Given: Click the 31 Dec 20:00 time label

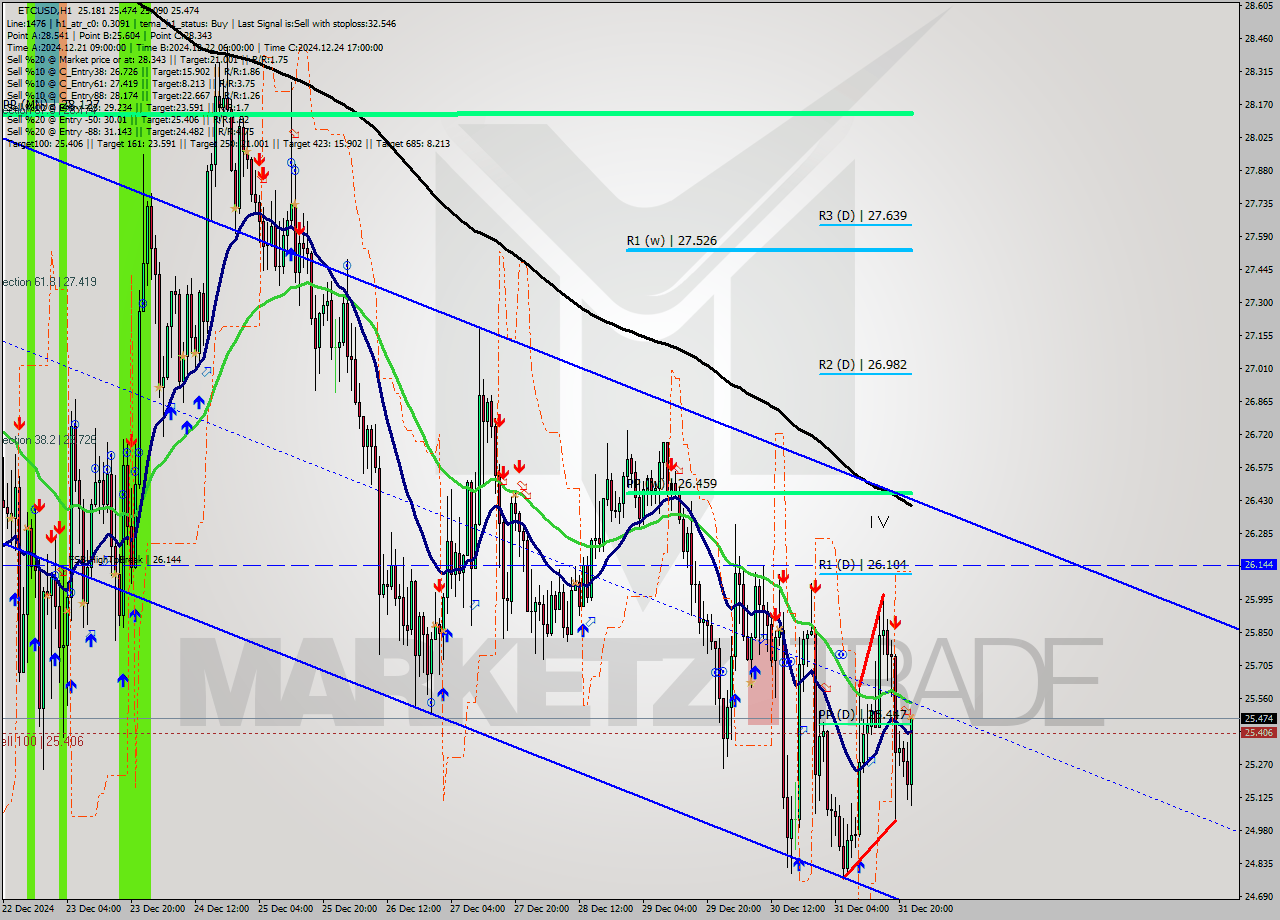Looking at the screenshot, I should coord(925,909).
